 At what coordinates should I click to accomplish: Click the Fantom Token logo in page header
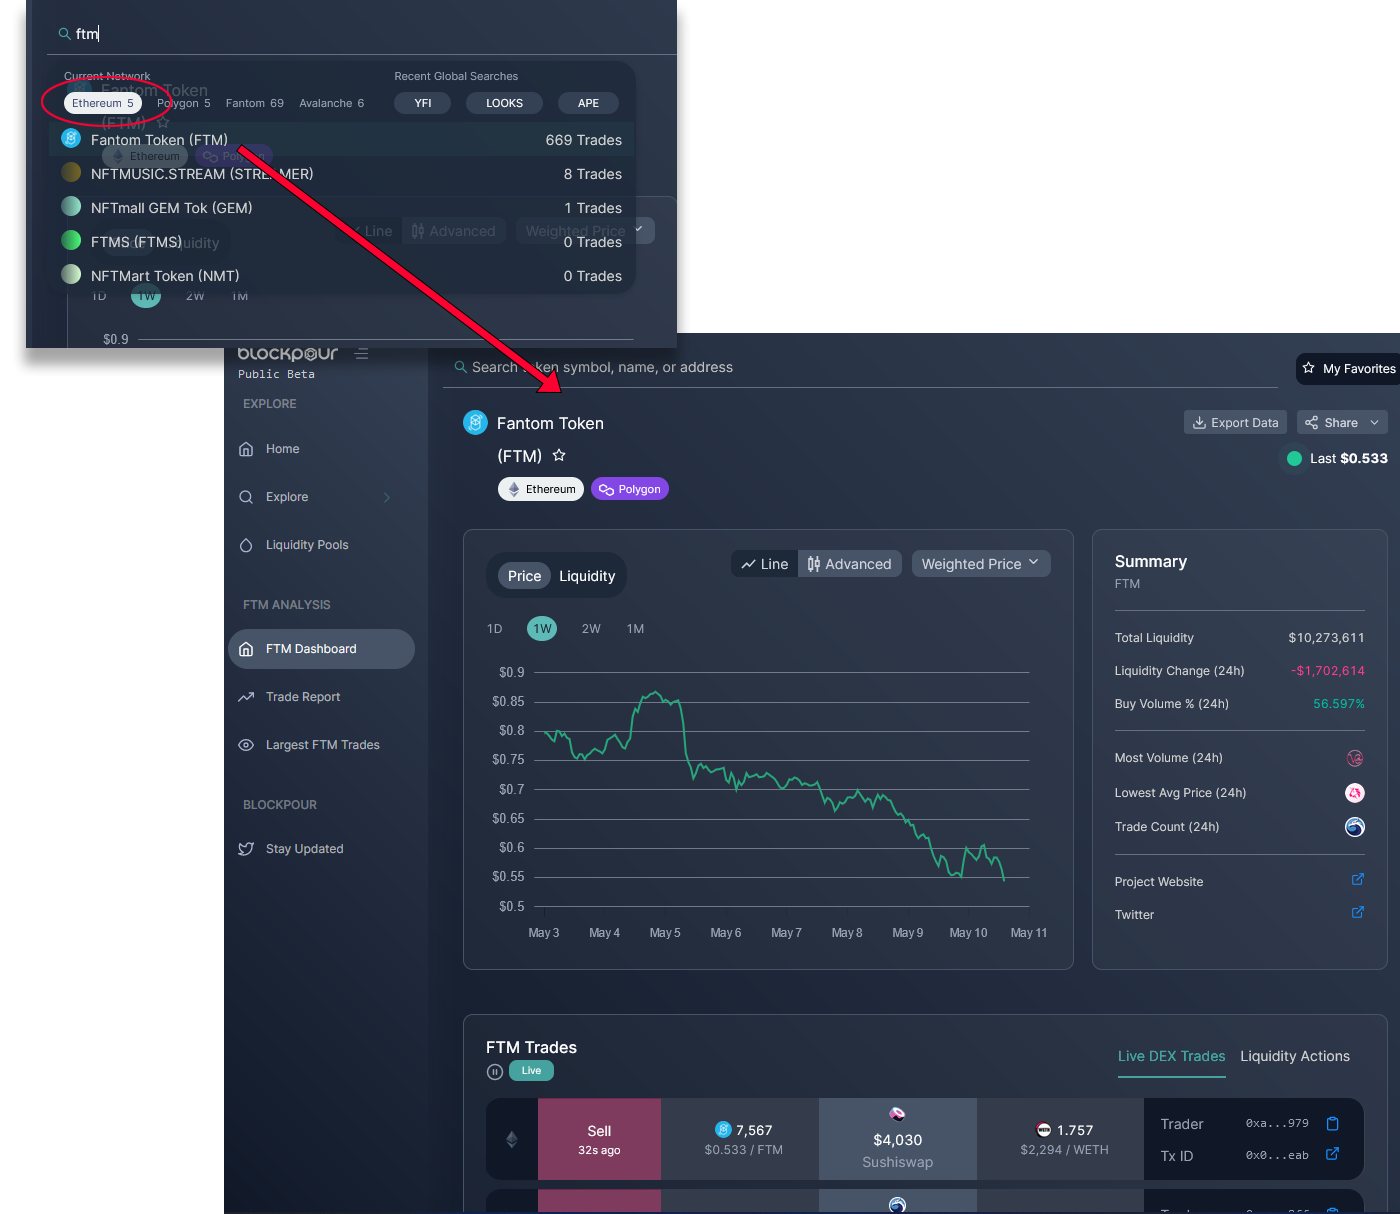coord(475,423)
